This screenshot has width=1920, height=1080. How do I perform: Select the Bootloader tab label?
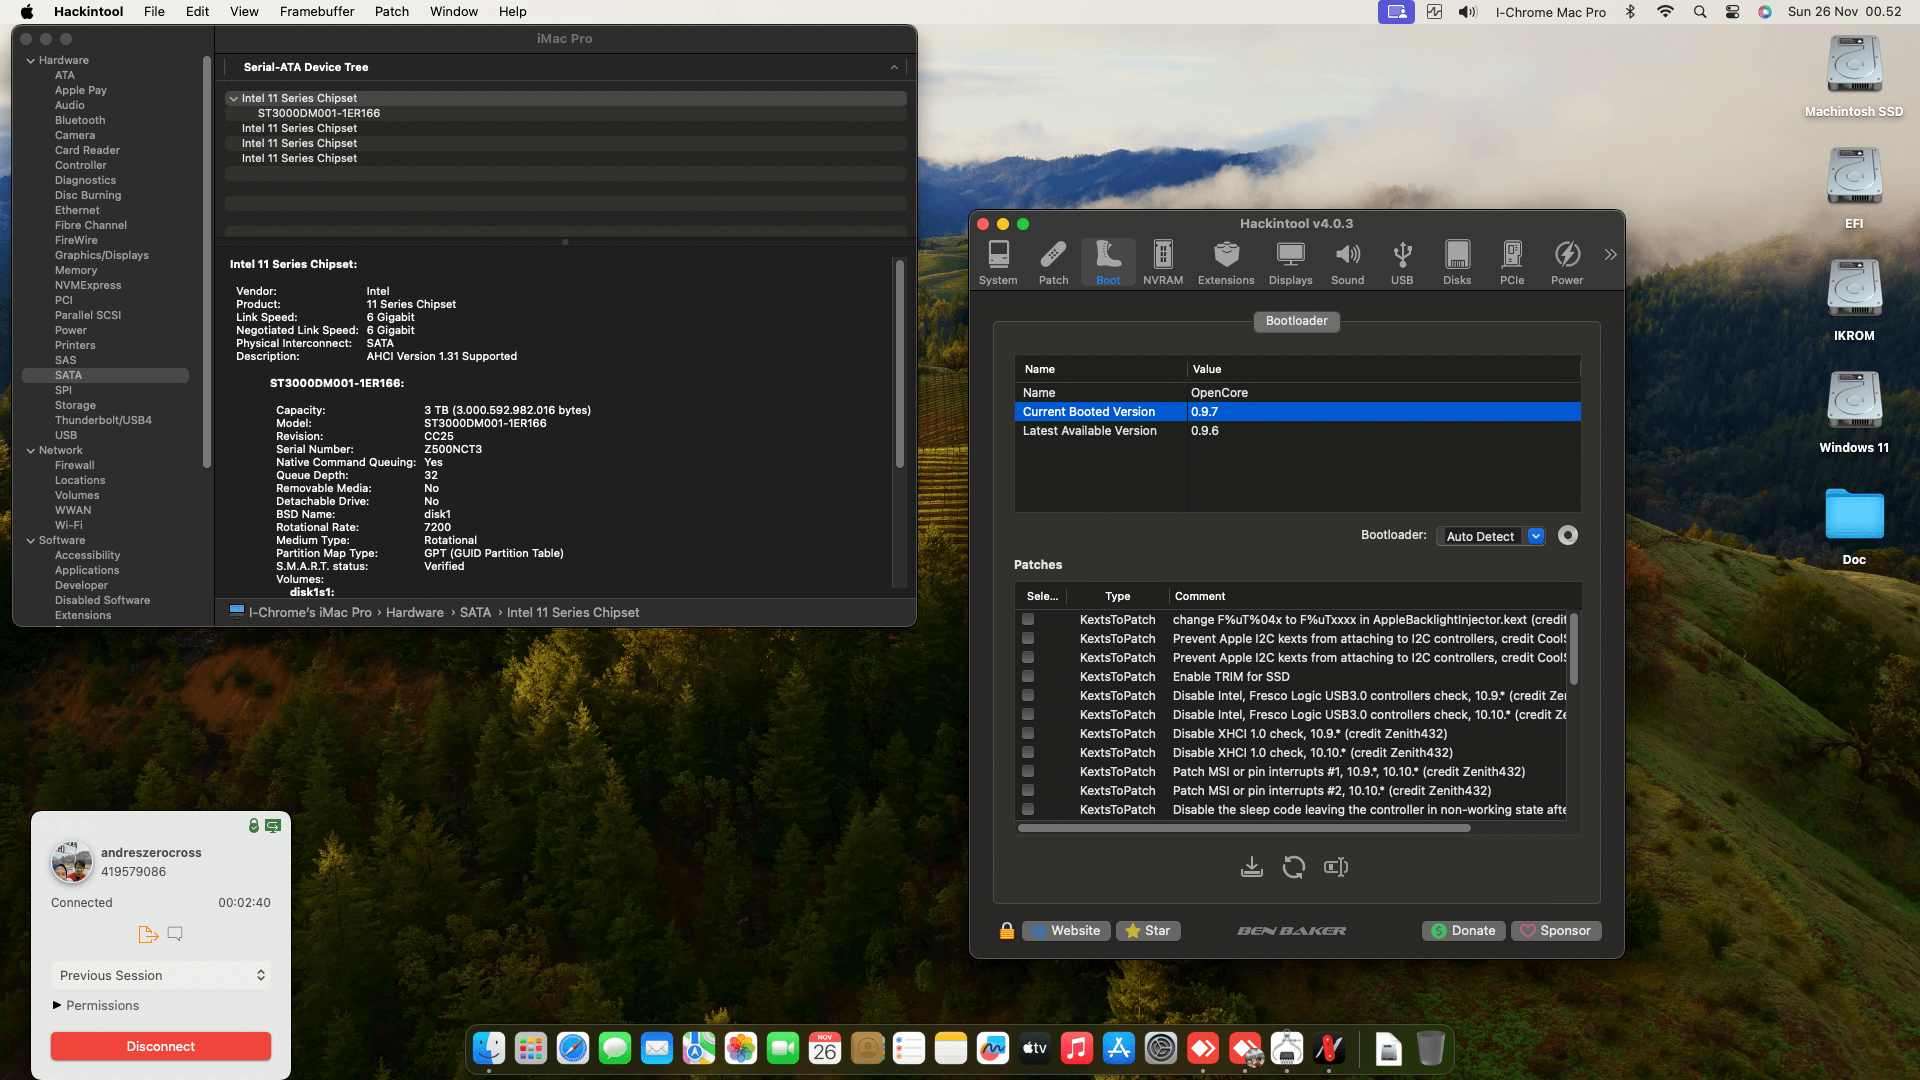coord(1297,321)
